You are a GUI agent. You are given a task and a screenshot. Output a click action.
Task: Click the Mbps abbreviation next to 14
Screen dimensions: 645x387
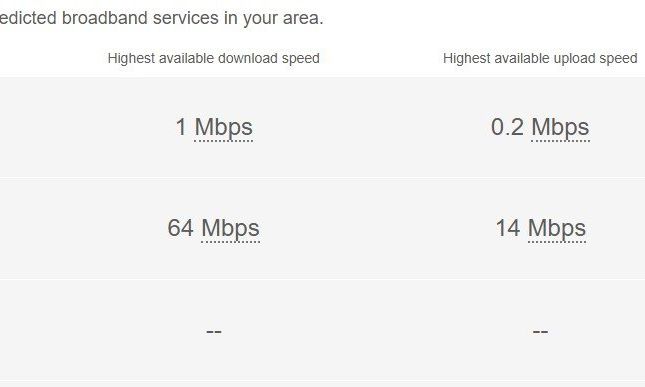[557, 229]
